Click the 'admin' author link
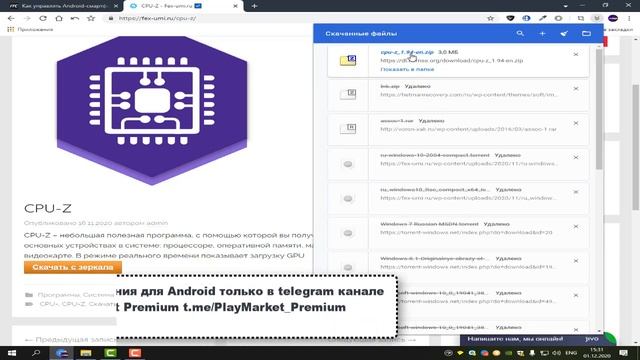This screenshot has width=640, height=360. point(157,223)
